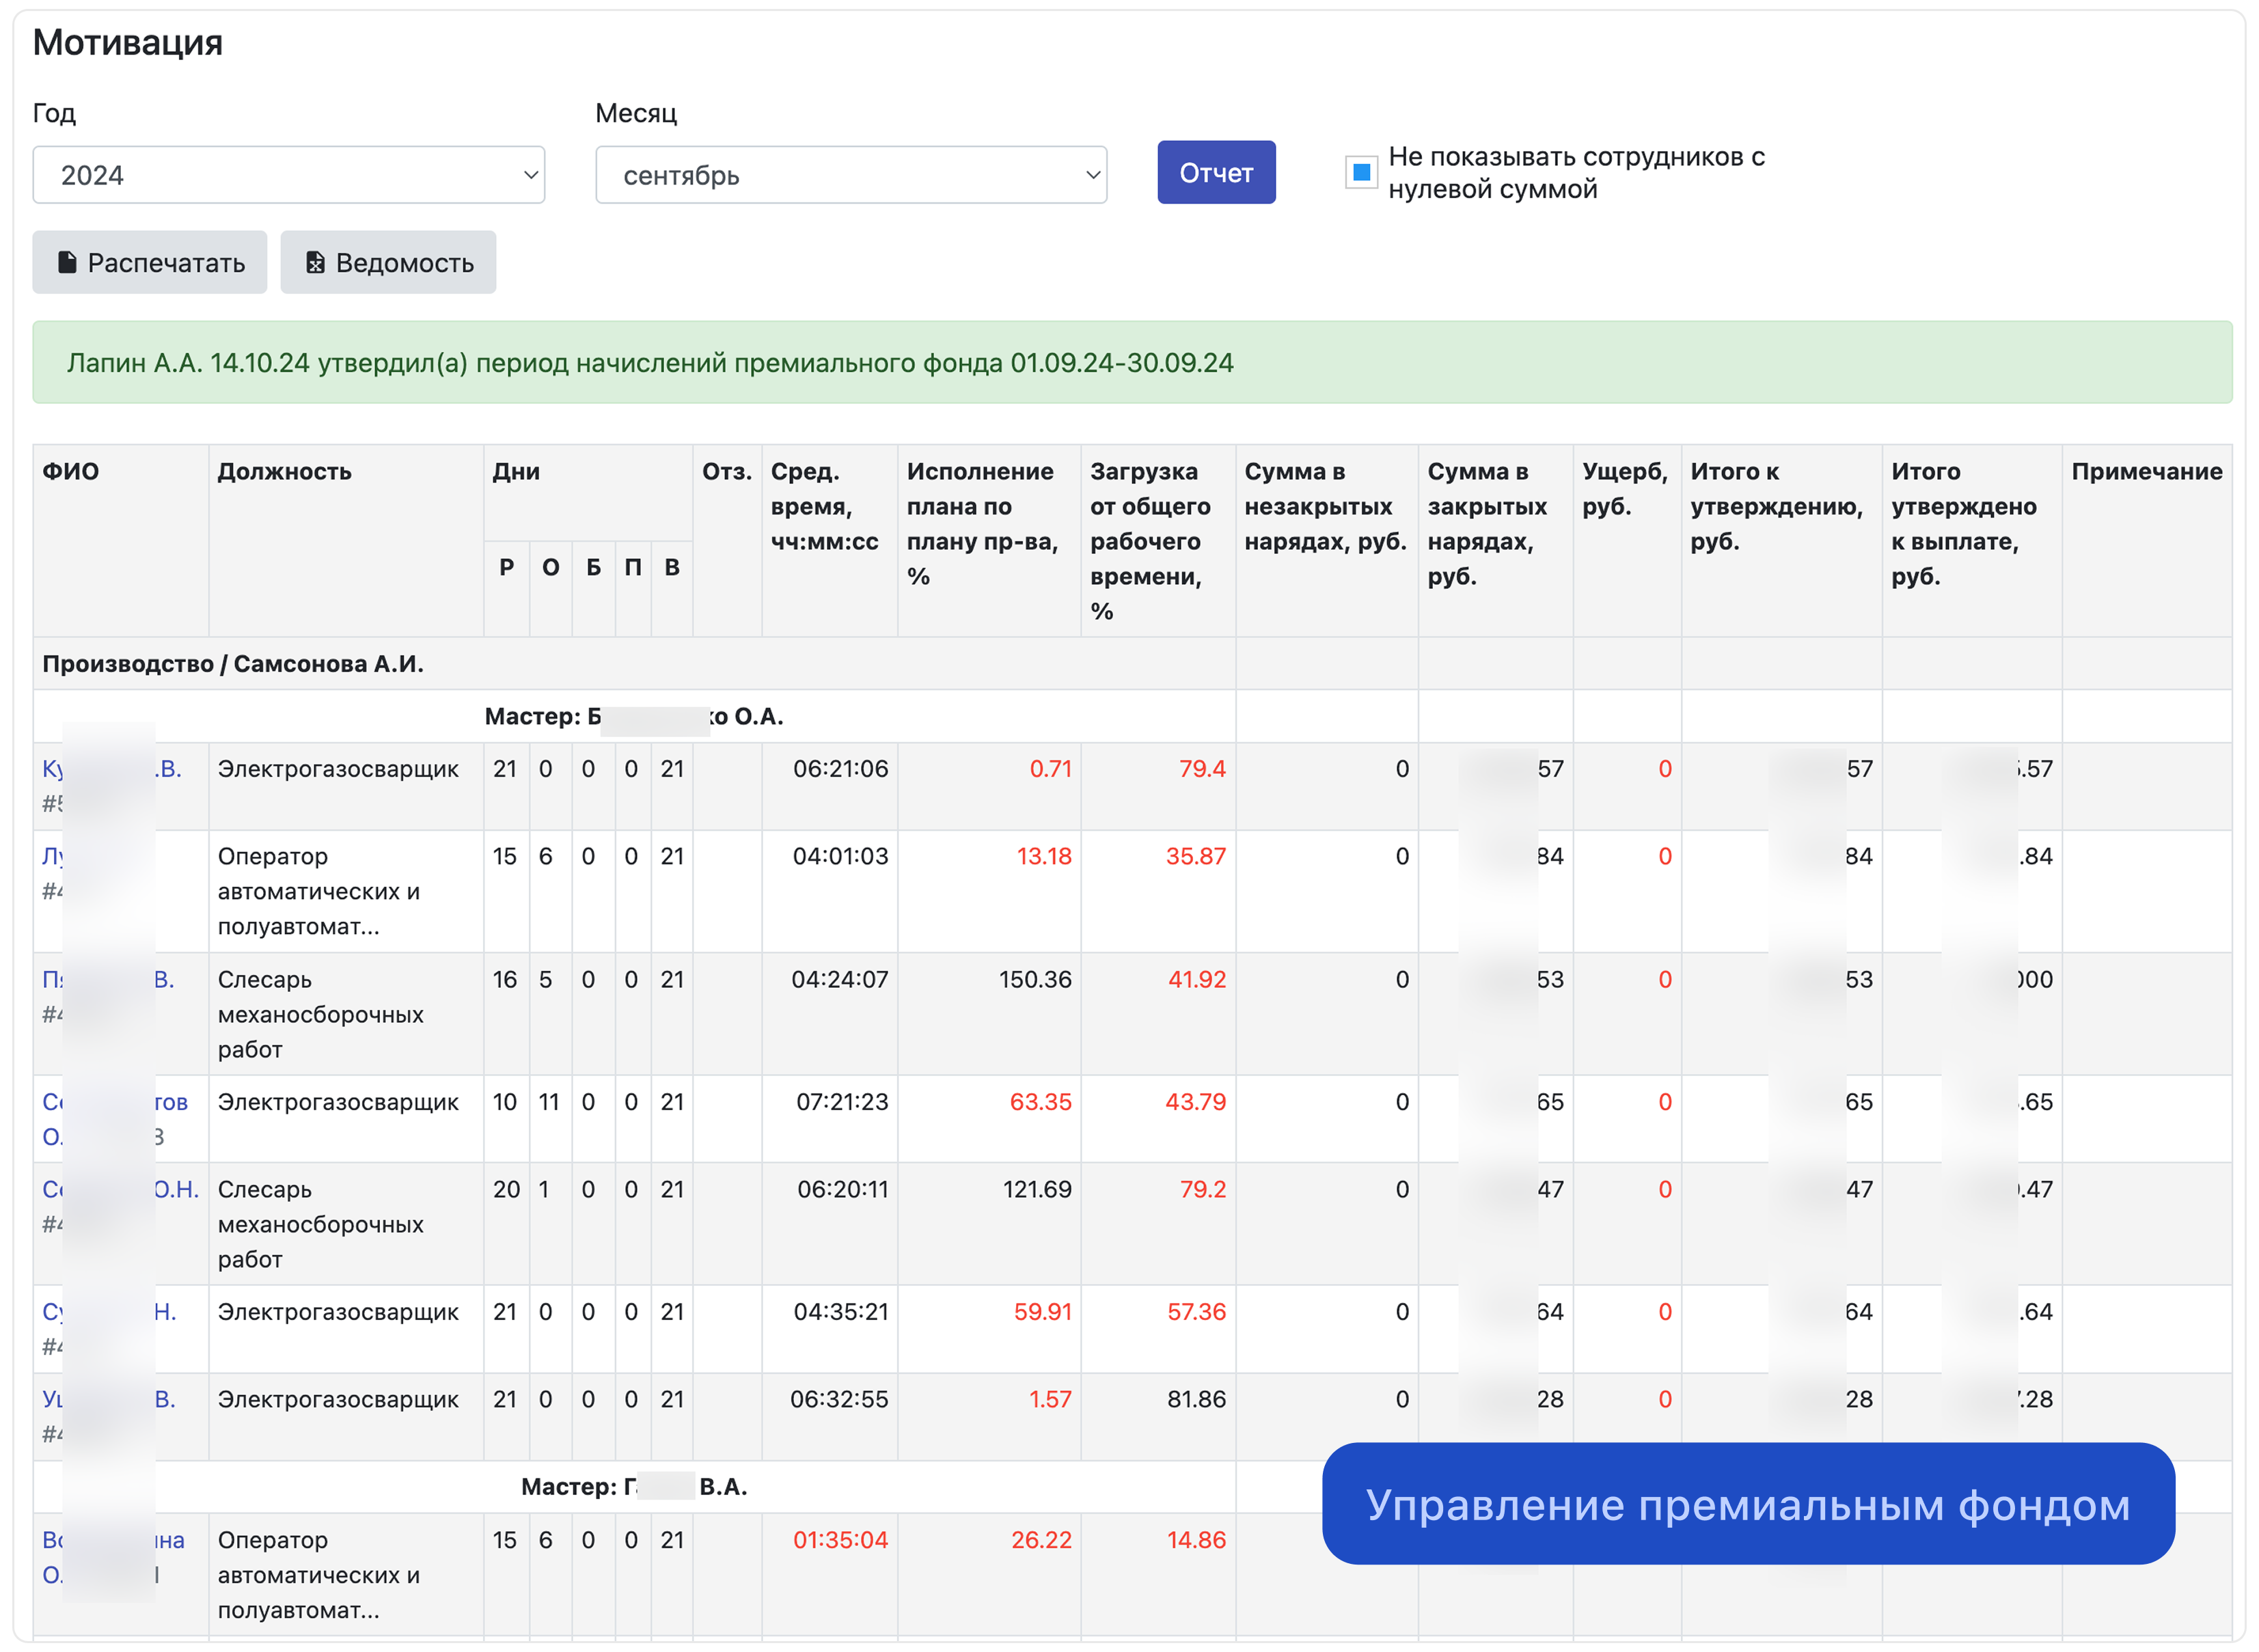Open the employee link with time 06:20:11
The height and width of the screenshot is (1652, 2259).
(120, 1190)
